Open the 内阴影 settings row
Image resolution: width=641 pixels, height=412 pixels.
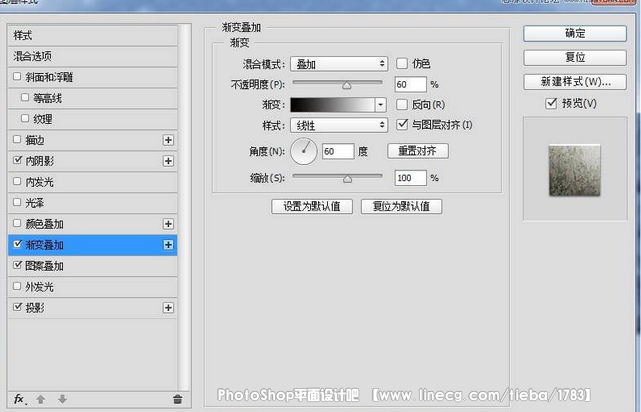(93, 161)
